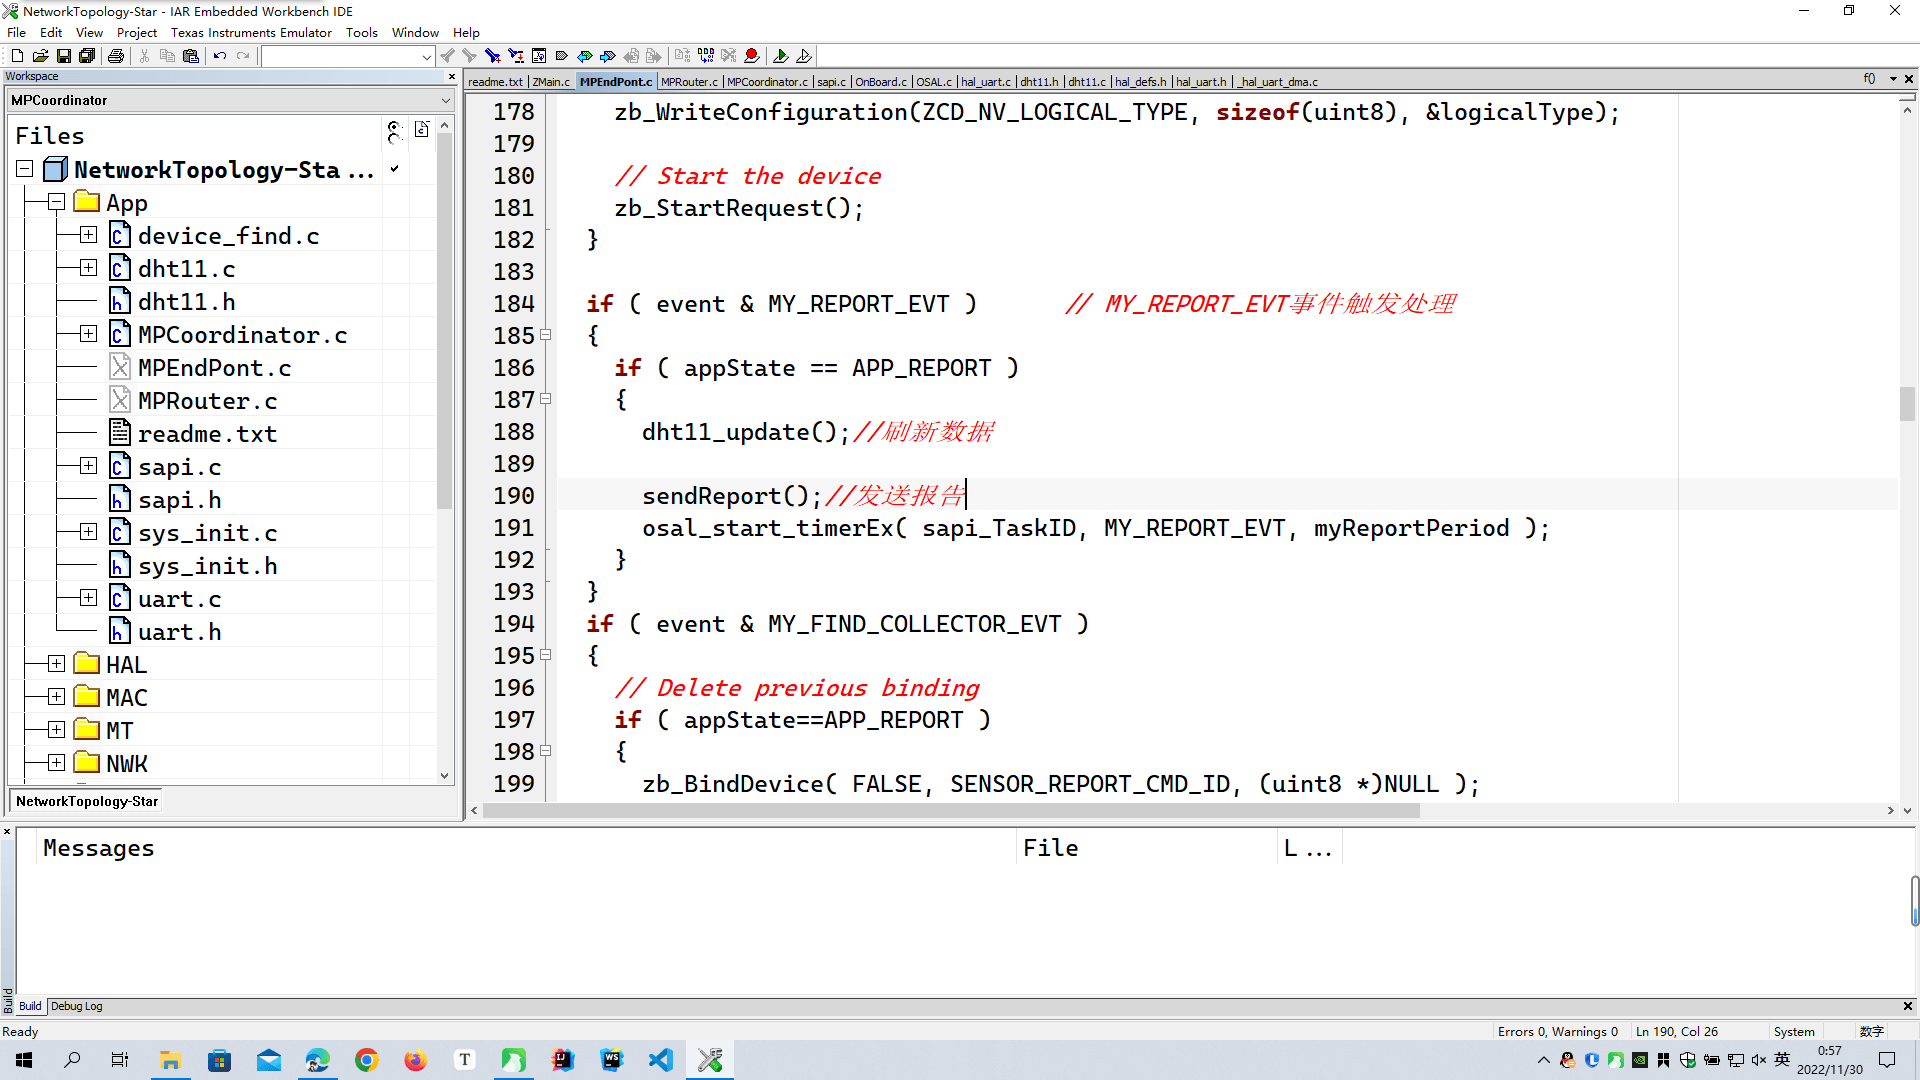Toggle breakpoint with the red dot icon
1920x1080 pixels.
click(x=752, y=56)
